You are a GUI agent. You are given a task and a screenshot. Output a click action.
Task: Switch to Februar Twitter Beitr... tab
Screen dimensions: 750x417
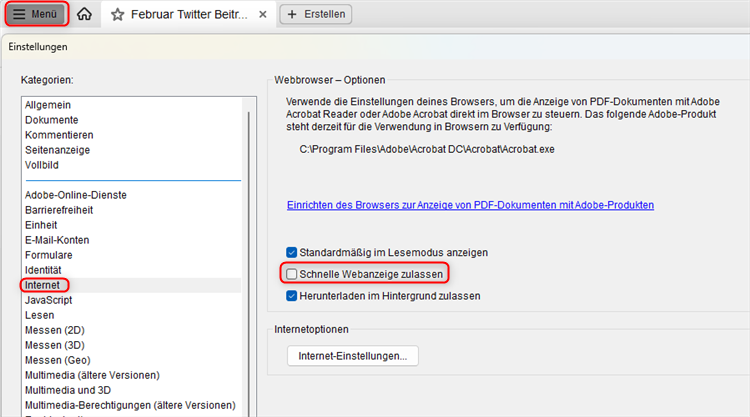click(189, 14)
